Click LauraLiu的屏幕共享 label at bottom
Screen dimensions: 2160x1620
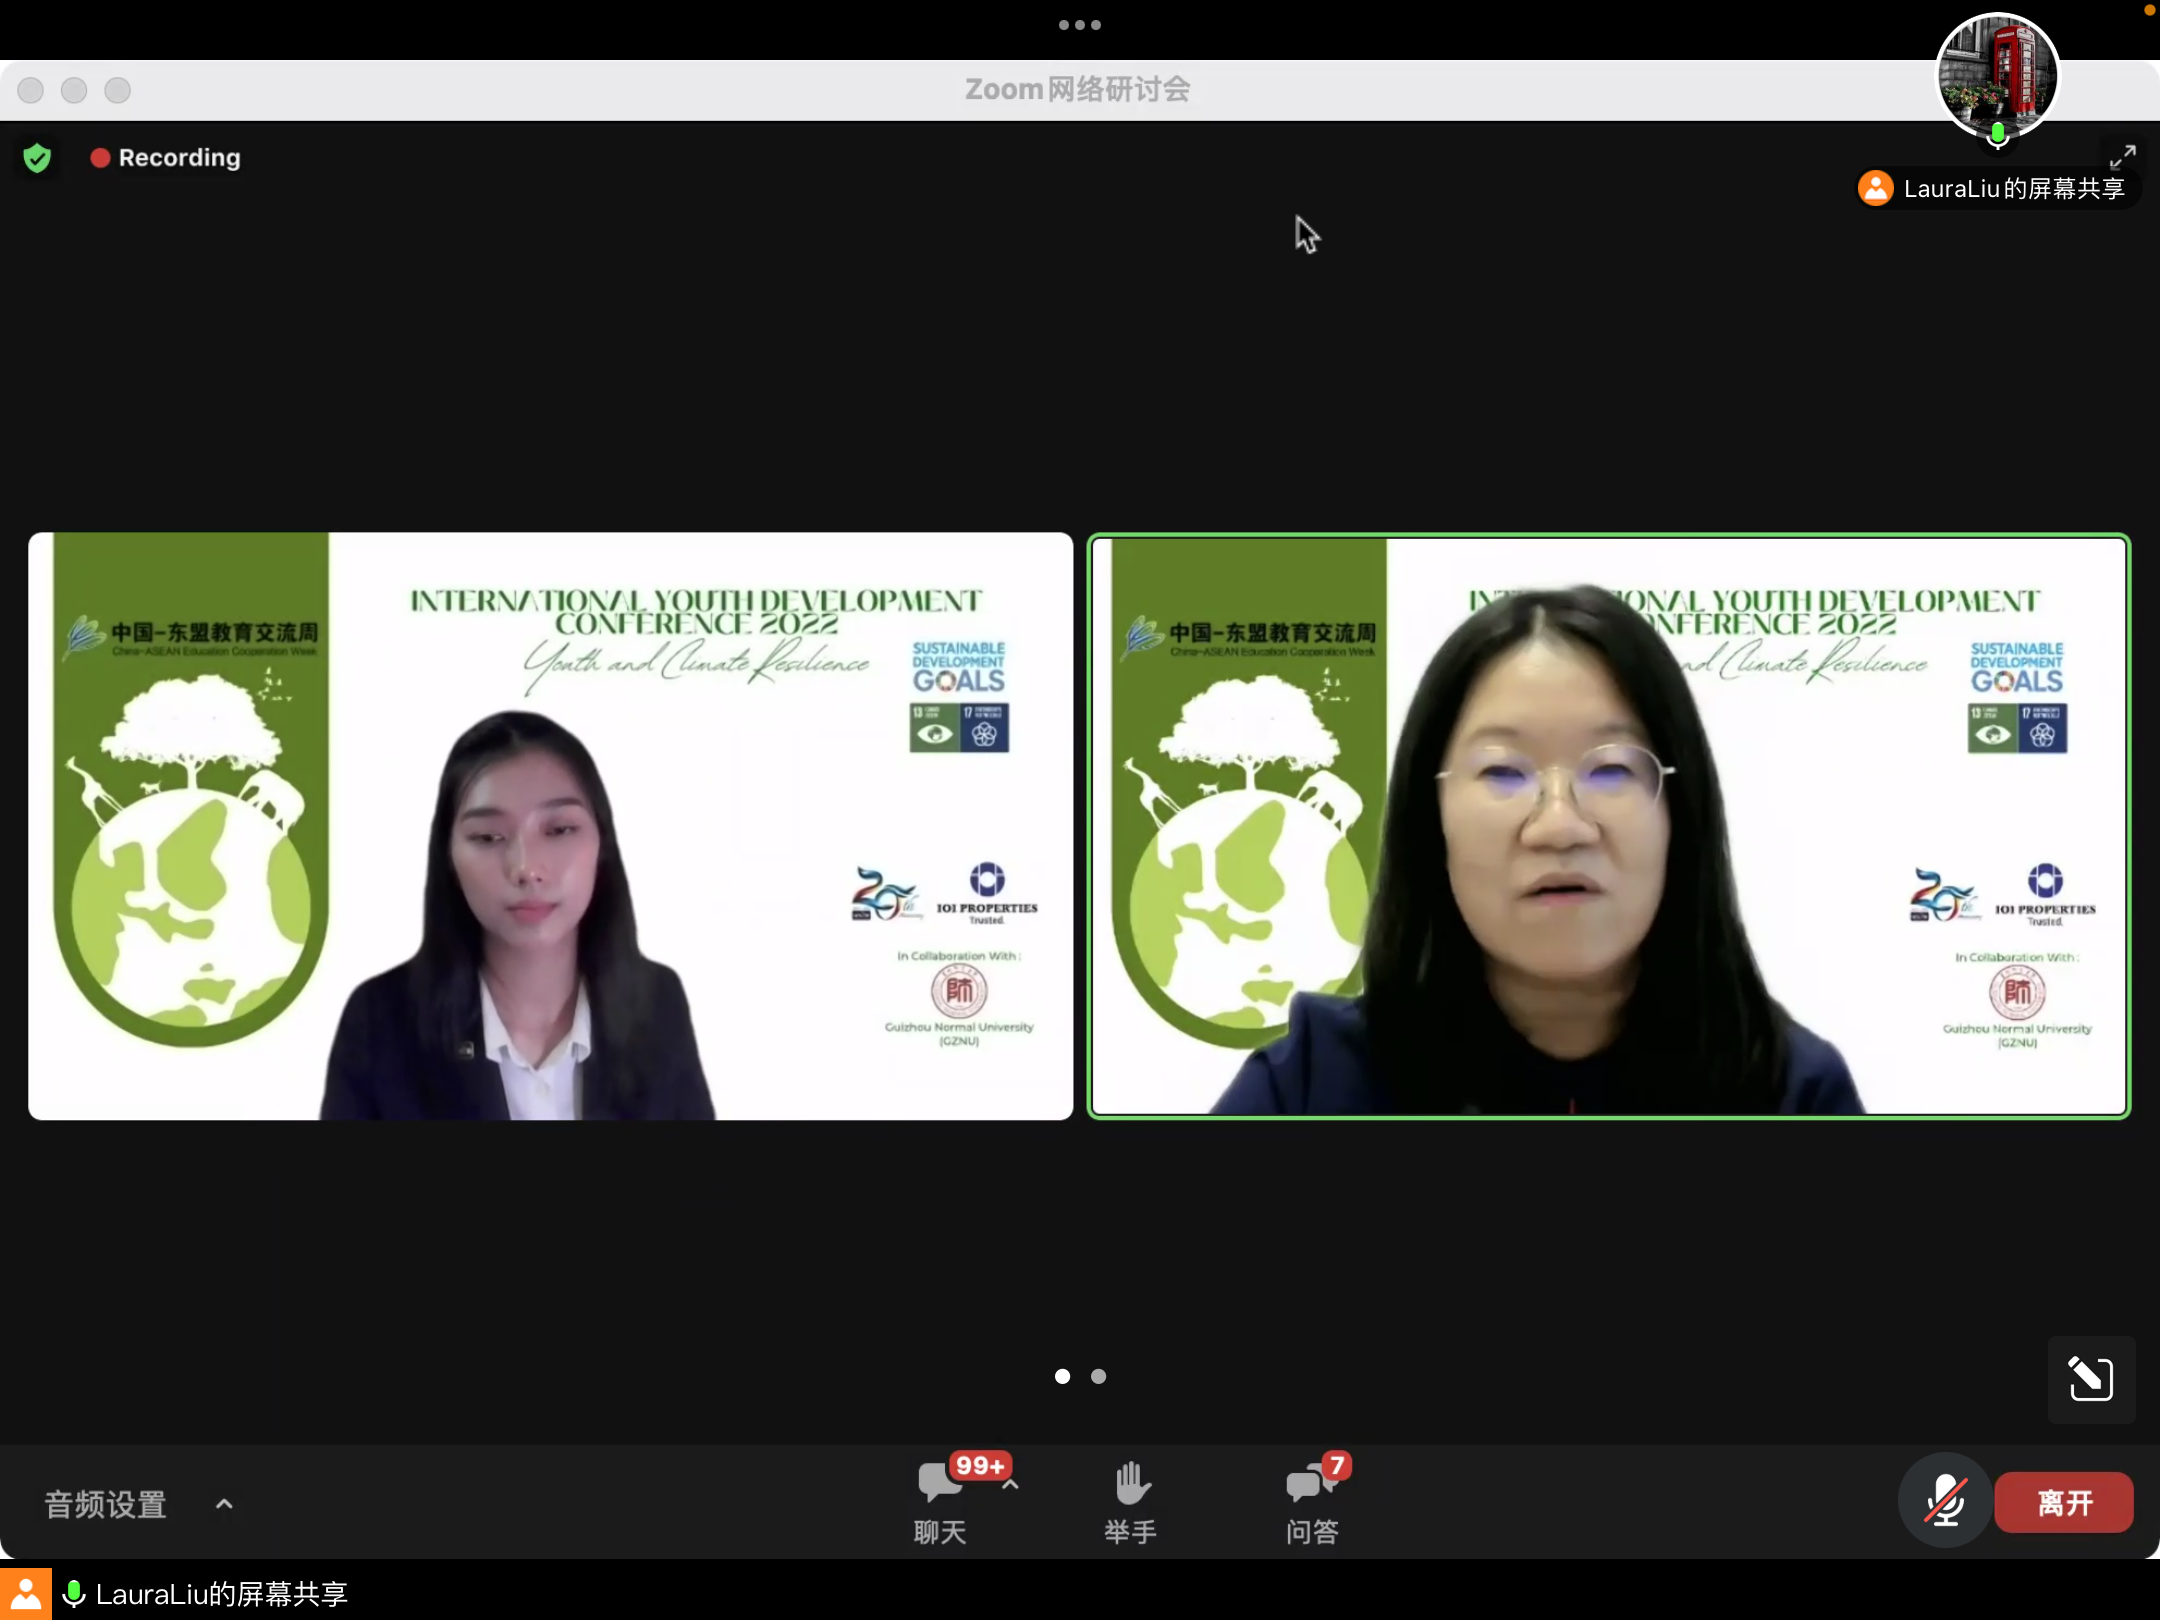(221, 1594)
